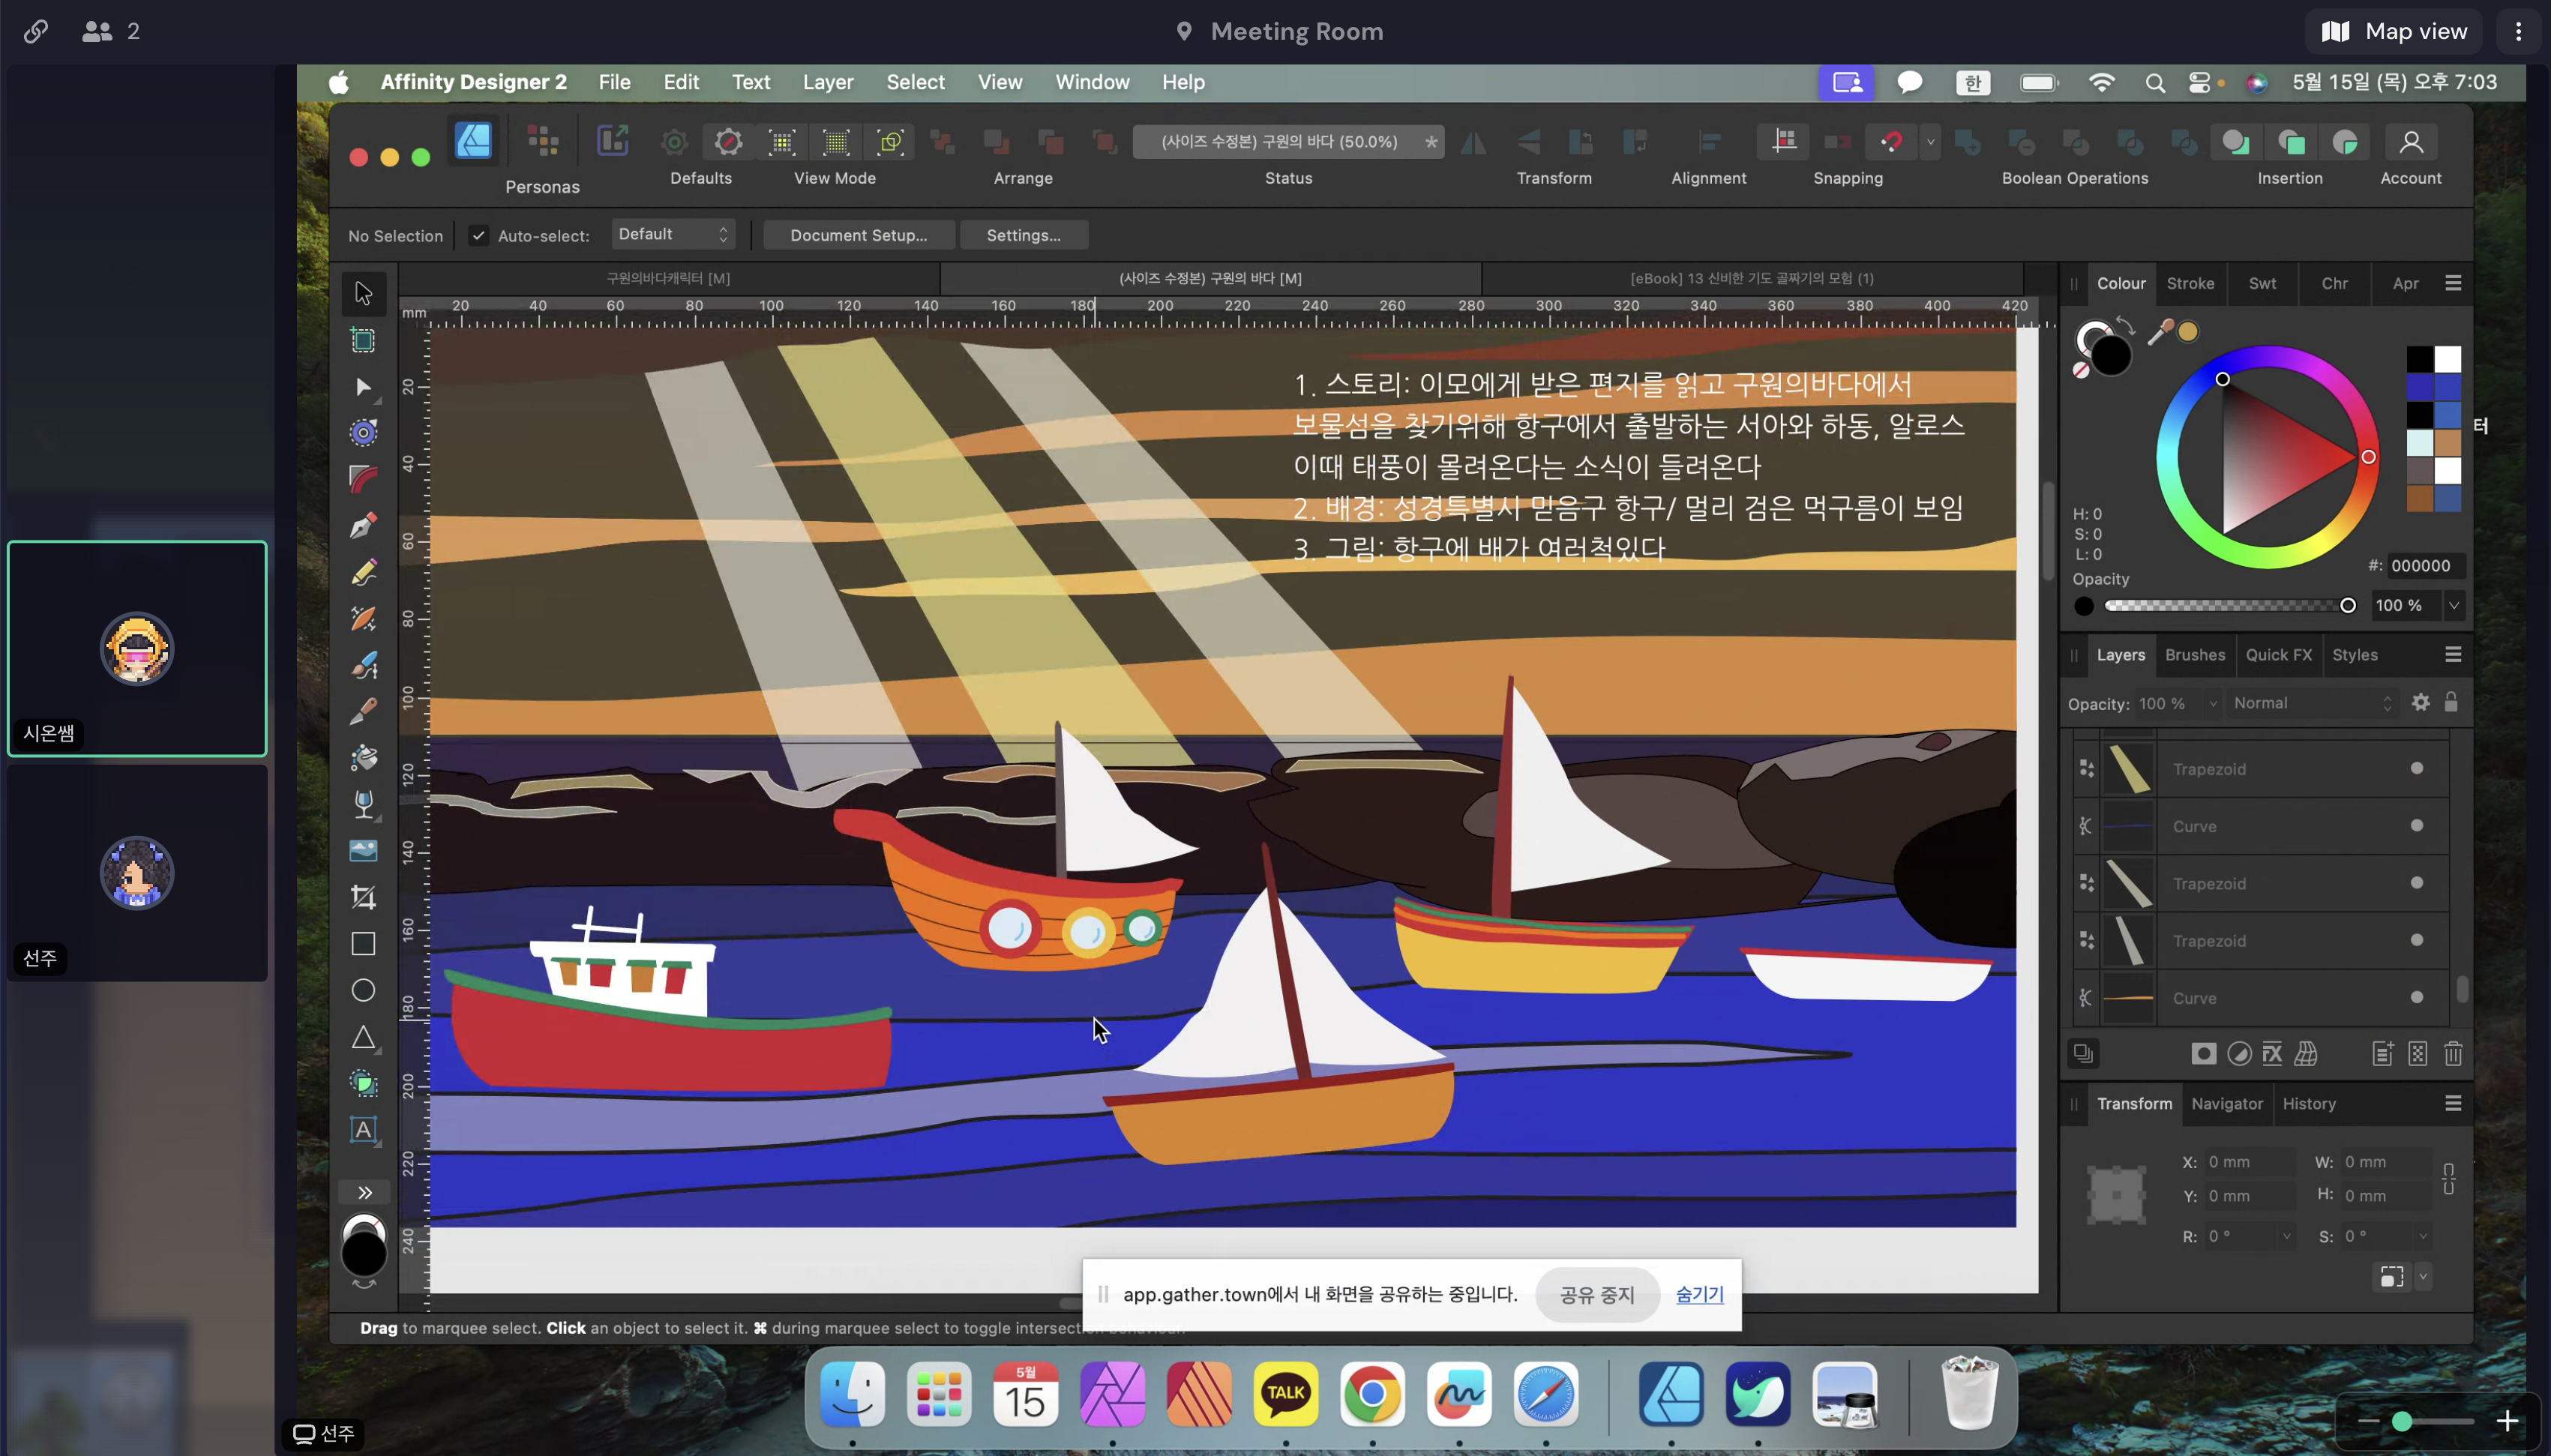2551x1456 pixels.
Task: Open the colour opacity percentage dropdown
Action: (2453, 605)
